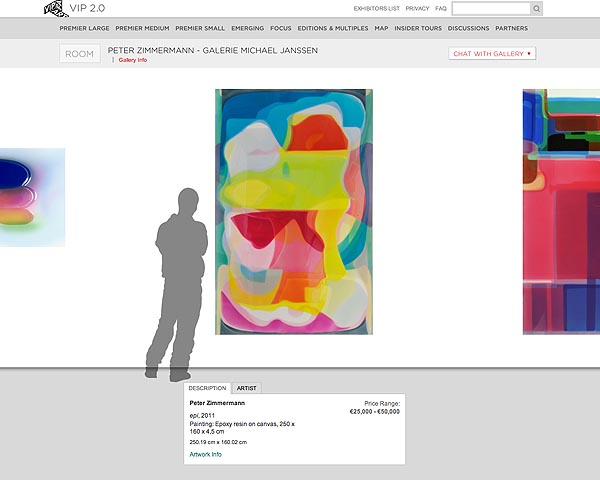Open the Artwork Info link
Image resolution: width=600 pixels, height=480 pixels.
coord(205,454)
